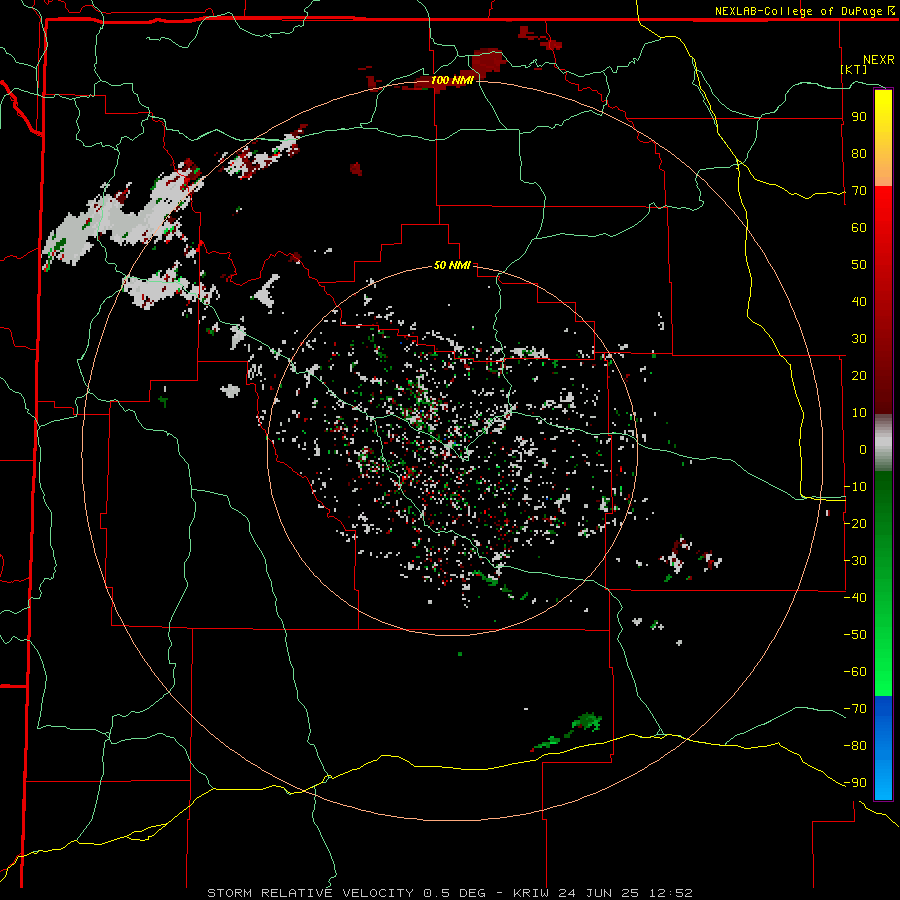Viewport: 900px width, 900px height.
Task: Click the 12:52 timestamp in the caption
Action: 670,893
